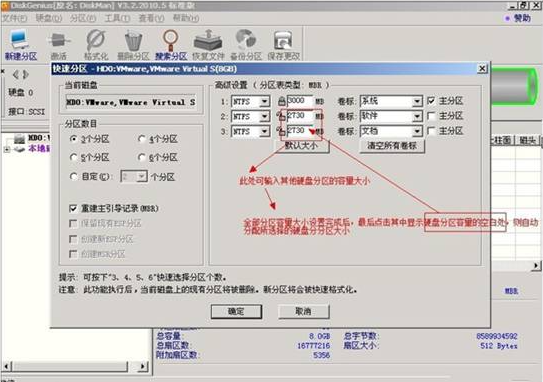The height and width of the screenshot is (382, 543).
Task: Click the partition 2 size input field
Action: coord(300,116)
